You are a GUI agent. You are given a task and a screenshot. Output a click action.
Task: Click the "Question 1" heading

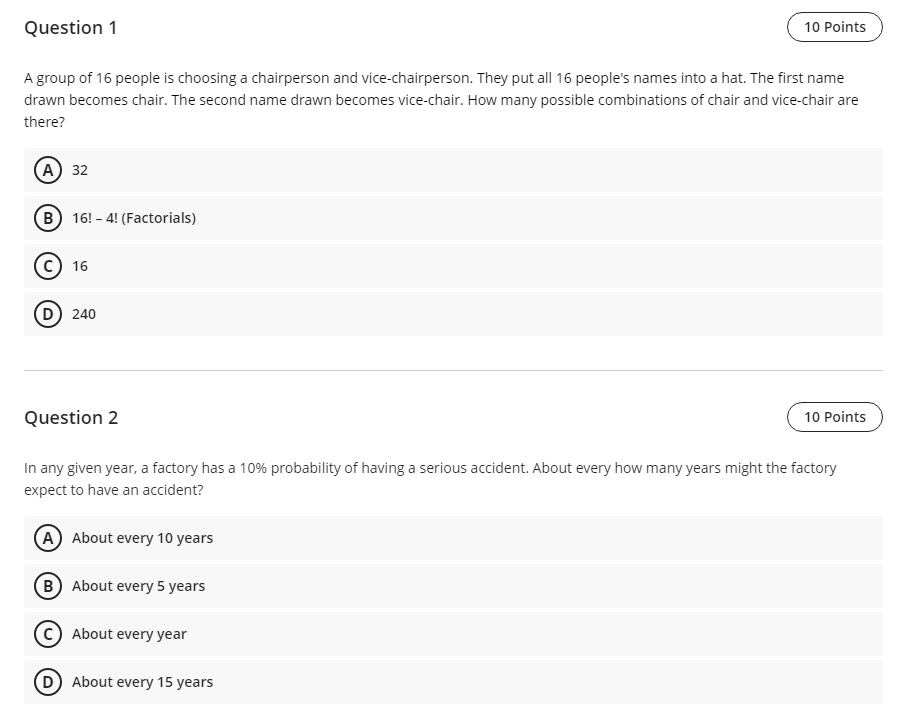click(70, 28)
